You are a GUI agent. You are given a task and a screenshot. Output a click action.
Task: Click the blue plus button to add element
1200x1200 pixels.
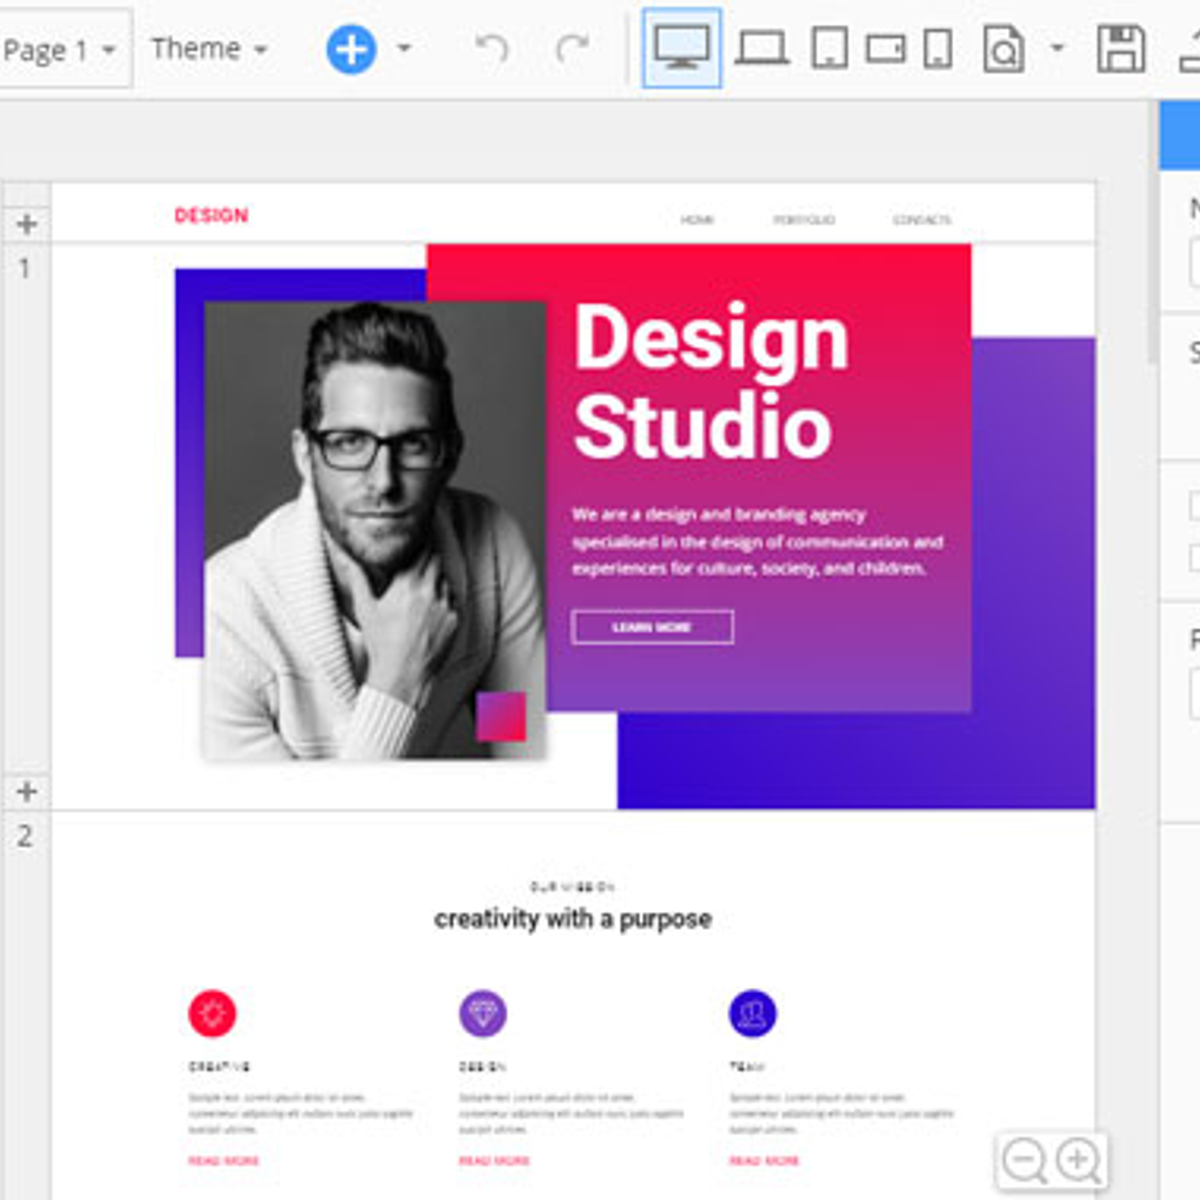(348, 48)
